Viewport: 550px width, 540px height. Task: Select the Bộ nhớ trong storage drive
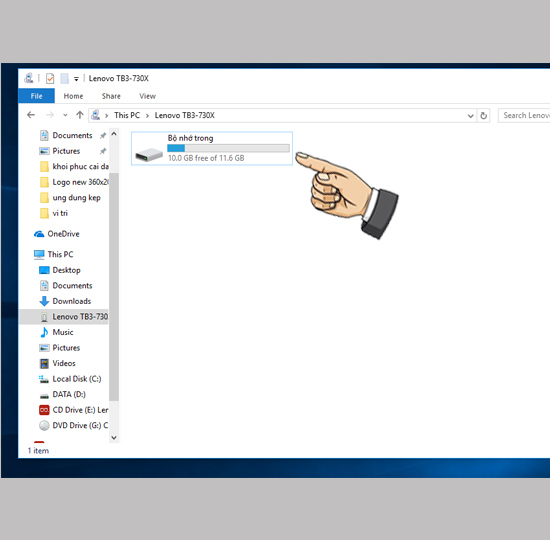pos(212,148)
